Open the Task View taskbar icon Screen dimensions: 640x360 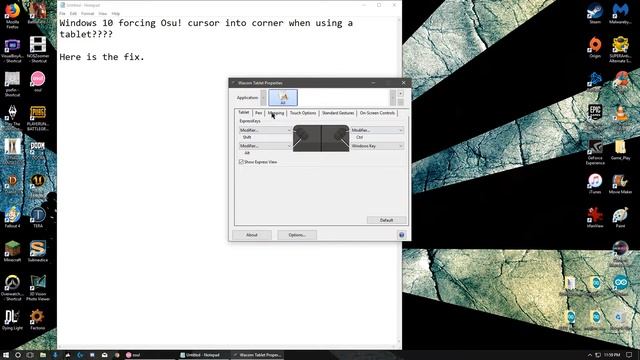coord(30,355)
